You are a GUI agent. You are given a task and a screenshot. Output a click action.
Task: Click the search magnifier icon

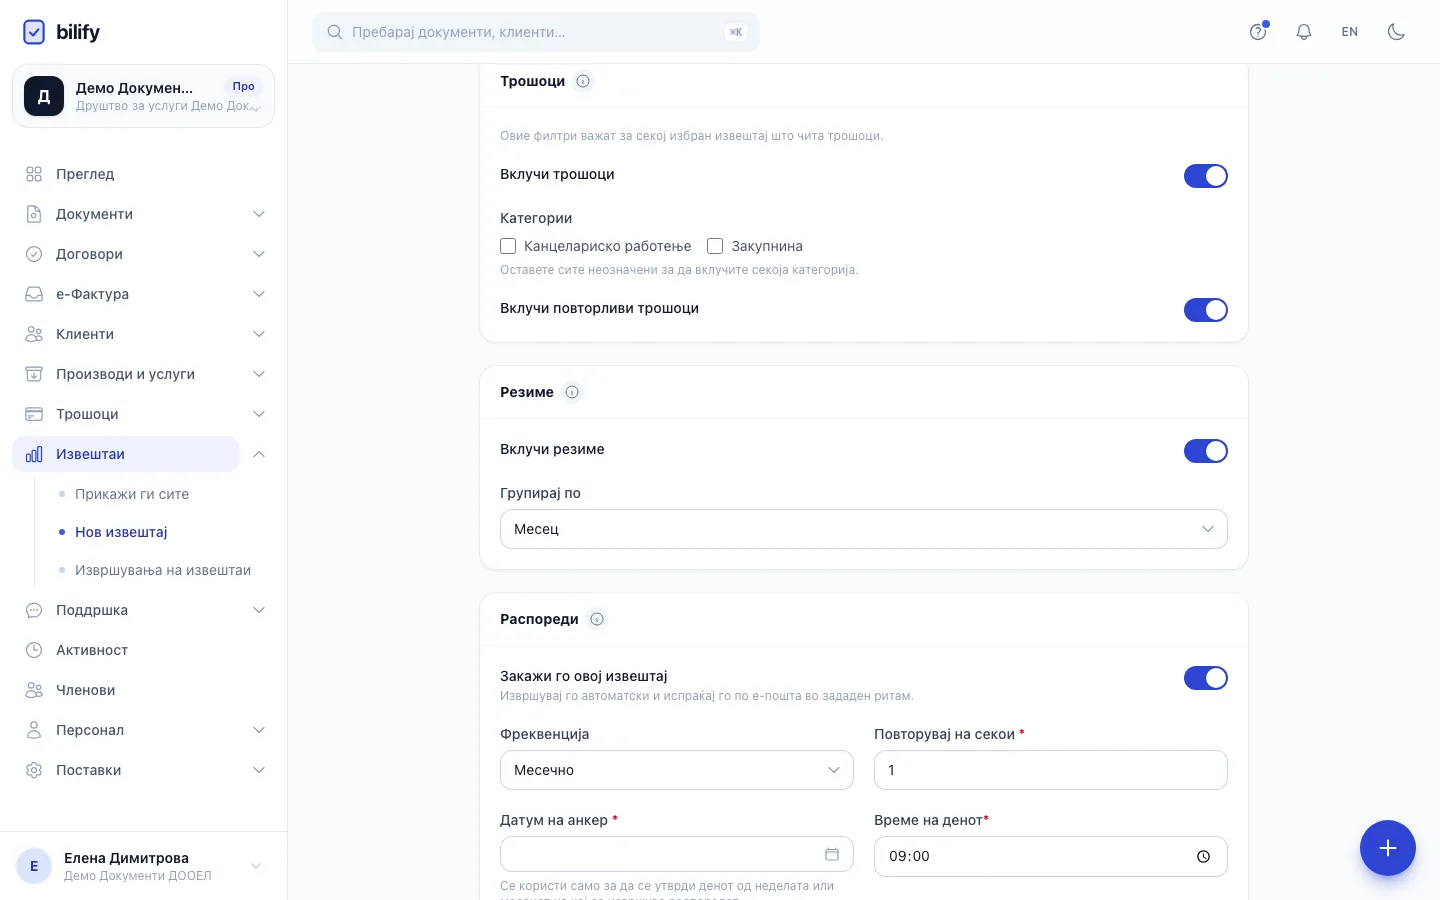click(335, 32)
